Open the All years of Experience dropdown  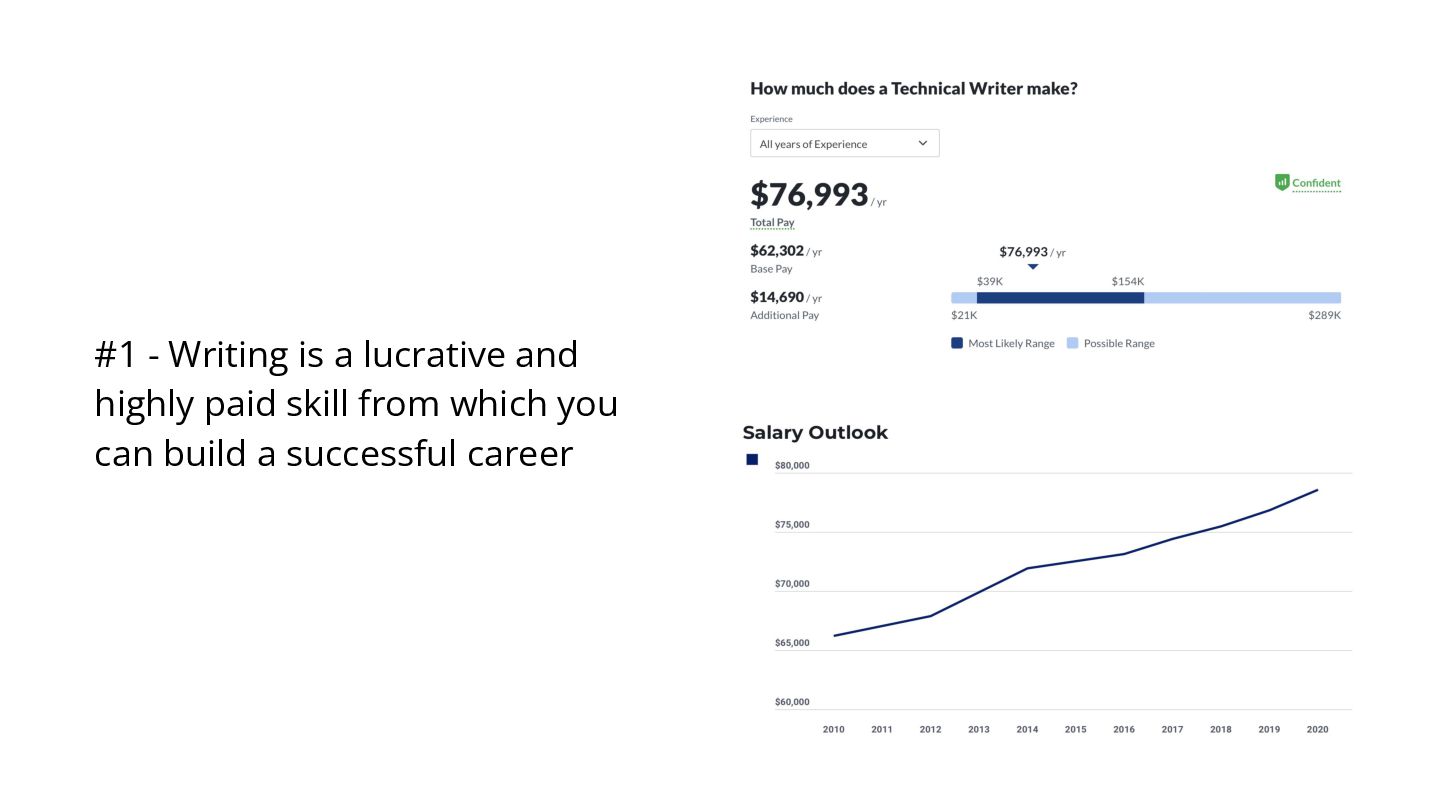[845, 143]
